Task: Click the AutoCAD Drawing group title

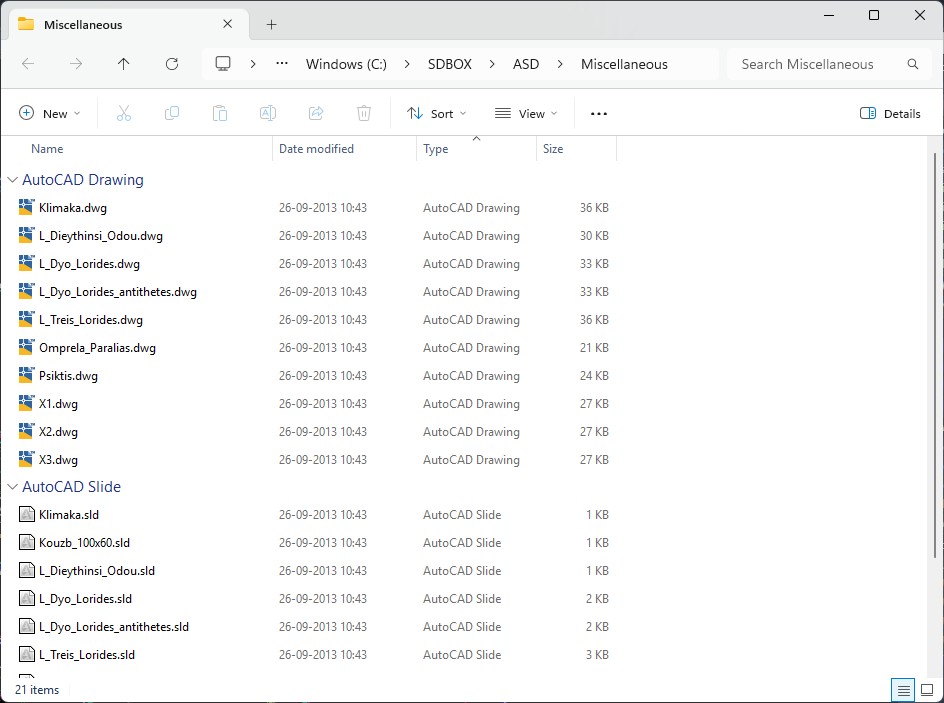Action: [82, 180]
